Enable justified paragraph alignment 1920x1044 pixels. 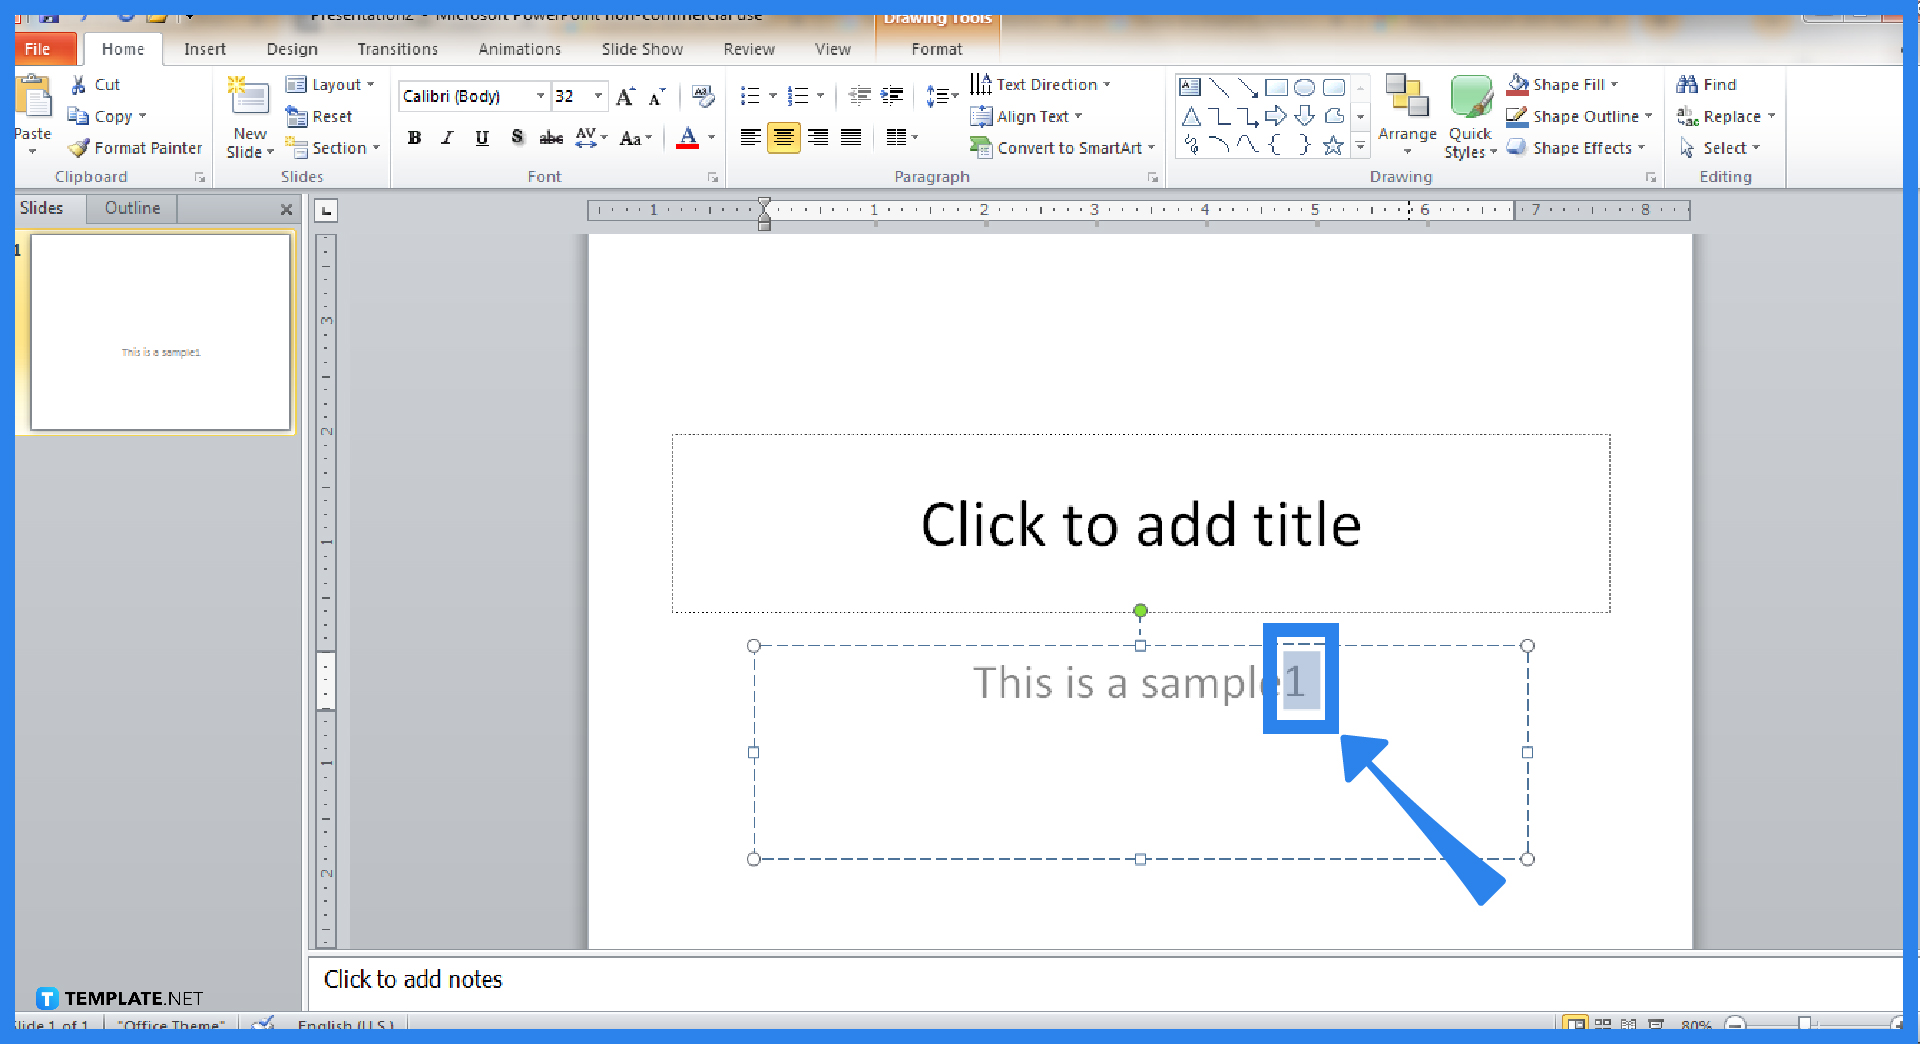coord(851,137)
